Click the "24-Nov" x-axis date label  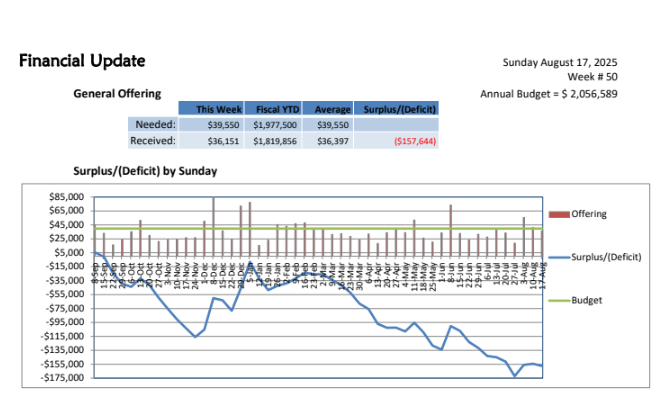195,276
